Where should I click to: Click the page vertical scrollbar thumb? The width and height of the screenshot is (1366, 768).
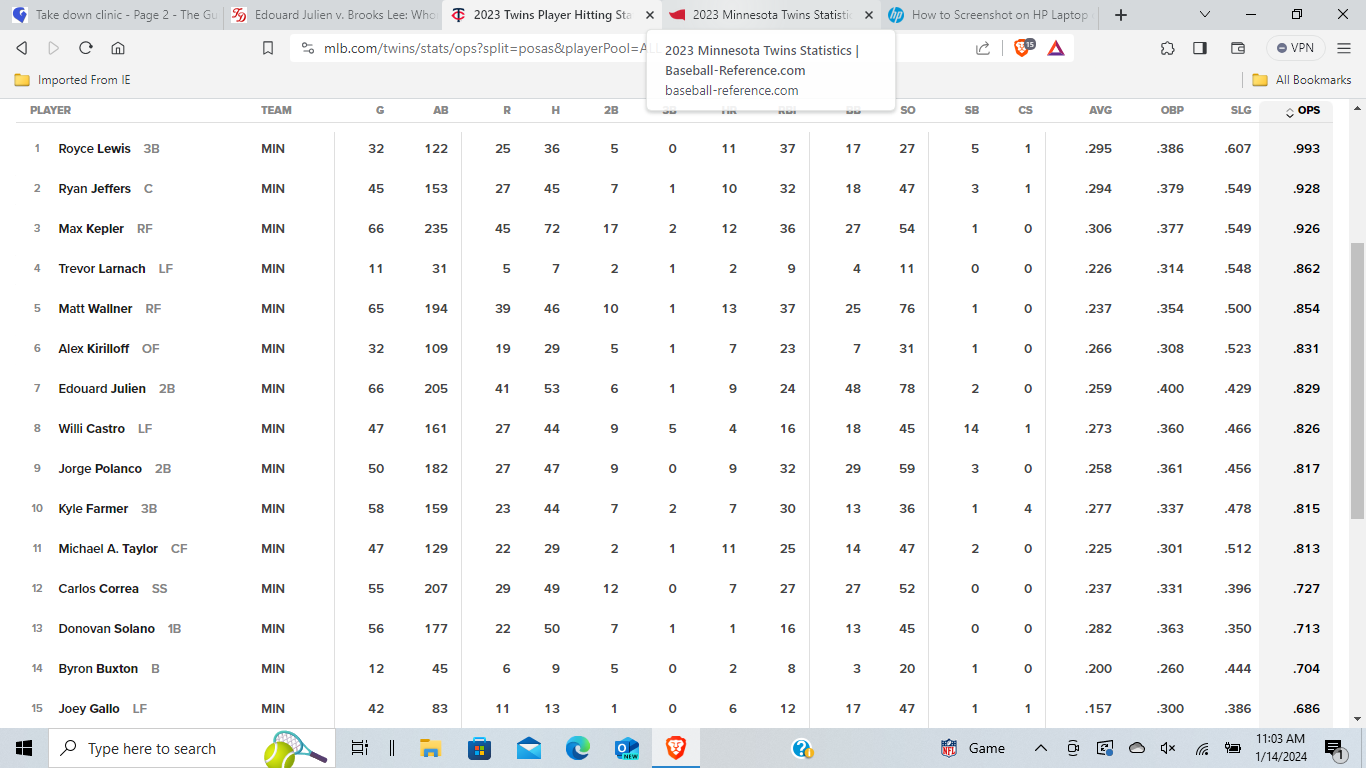point(1357,380)
